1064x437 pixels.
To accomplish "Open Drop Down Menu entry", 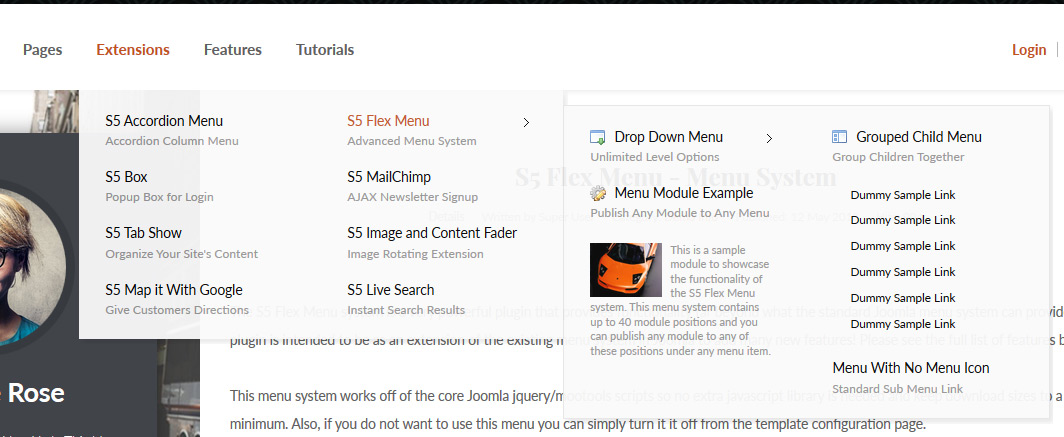I will (x=668, y=137).
